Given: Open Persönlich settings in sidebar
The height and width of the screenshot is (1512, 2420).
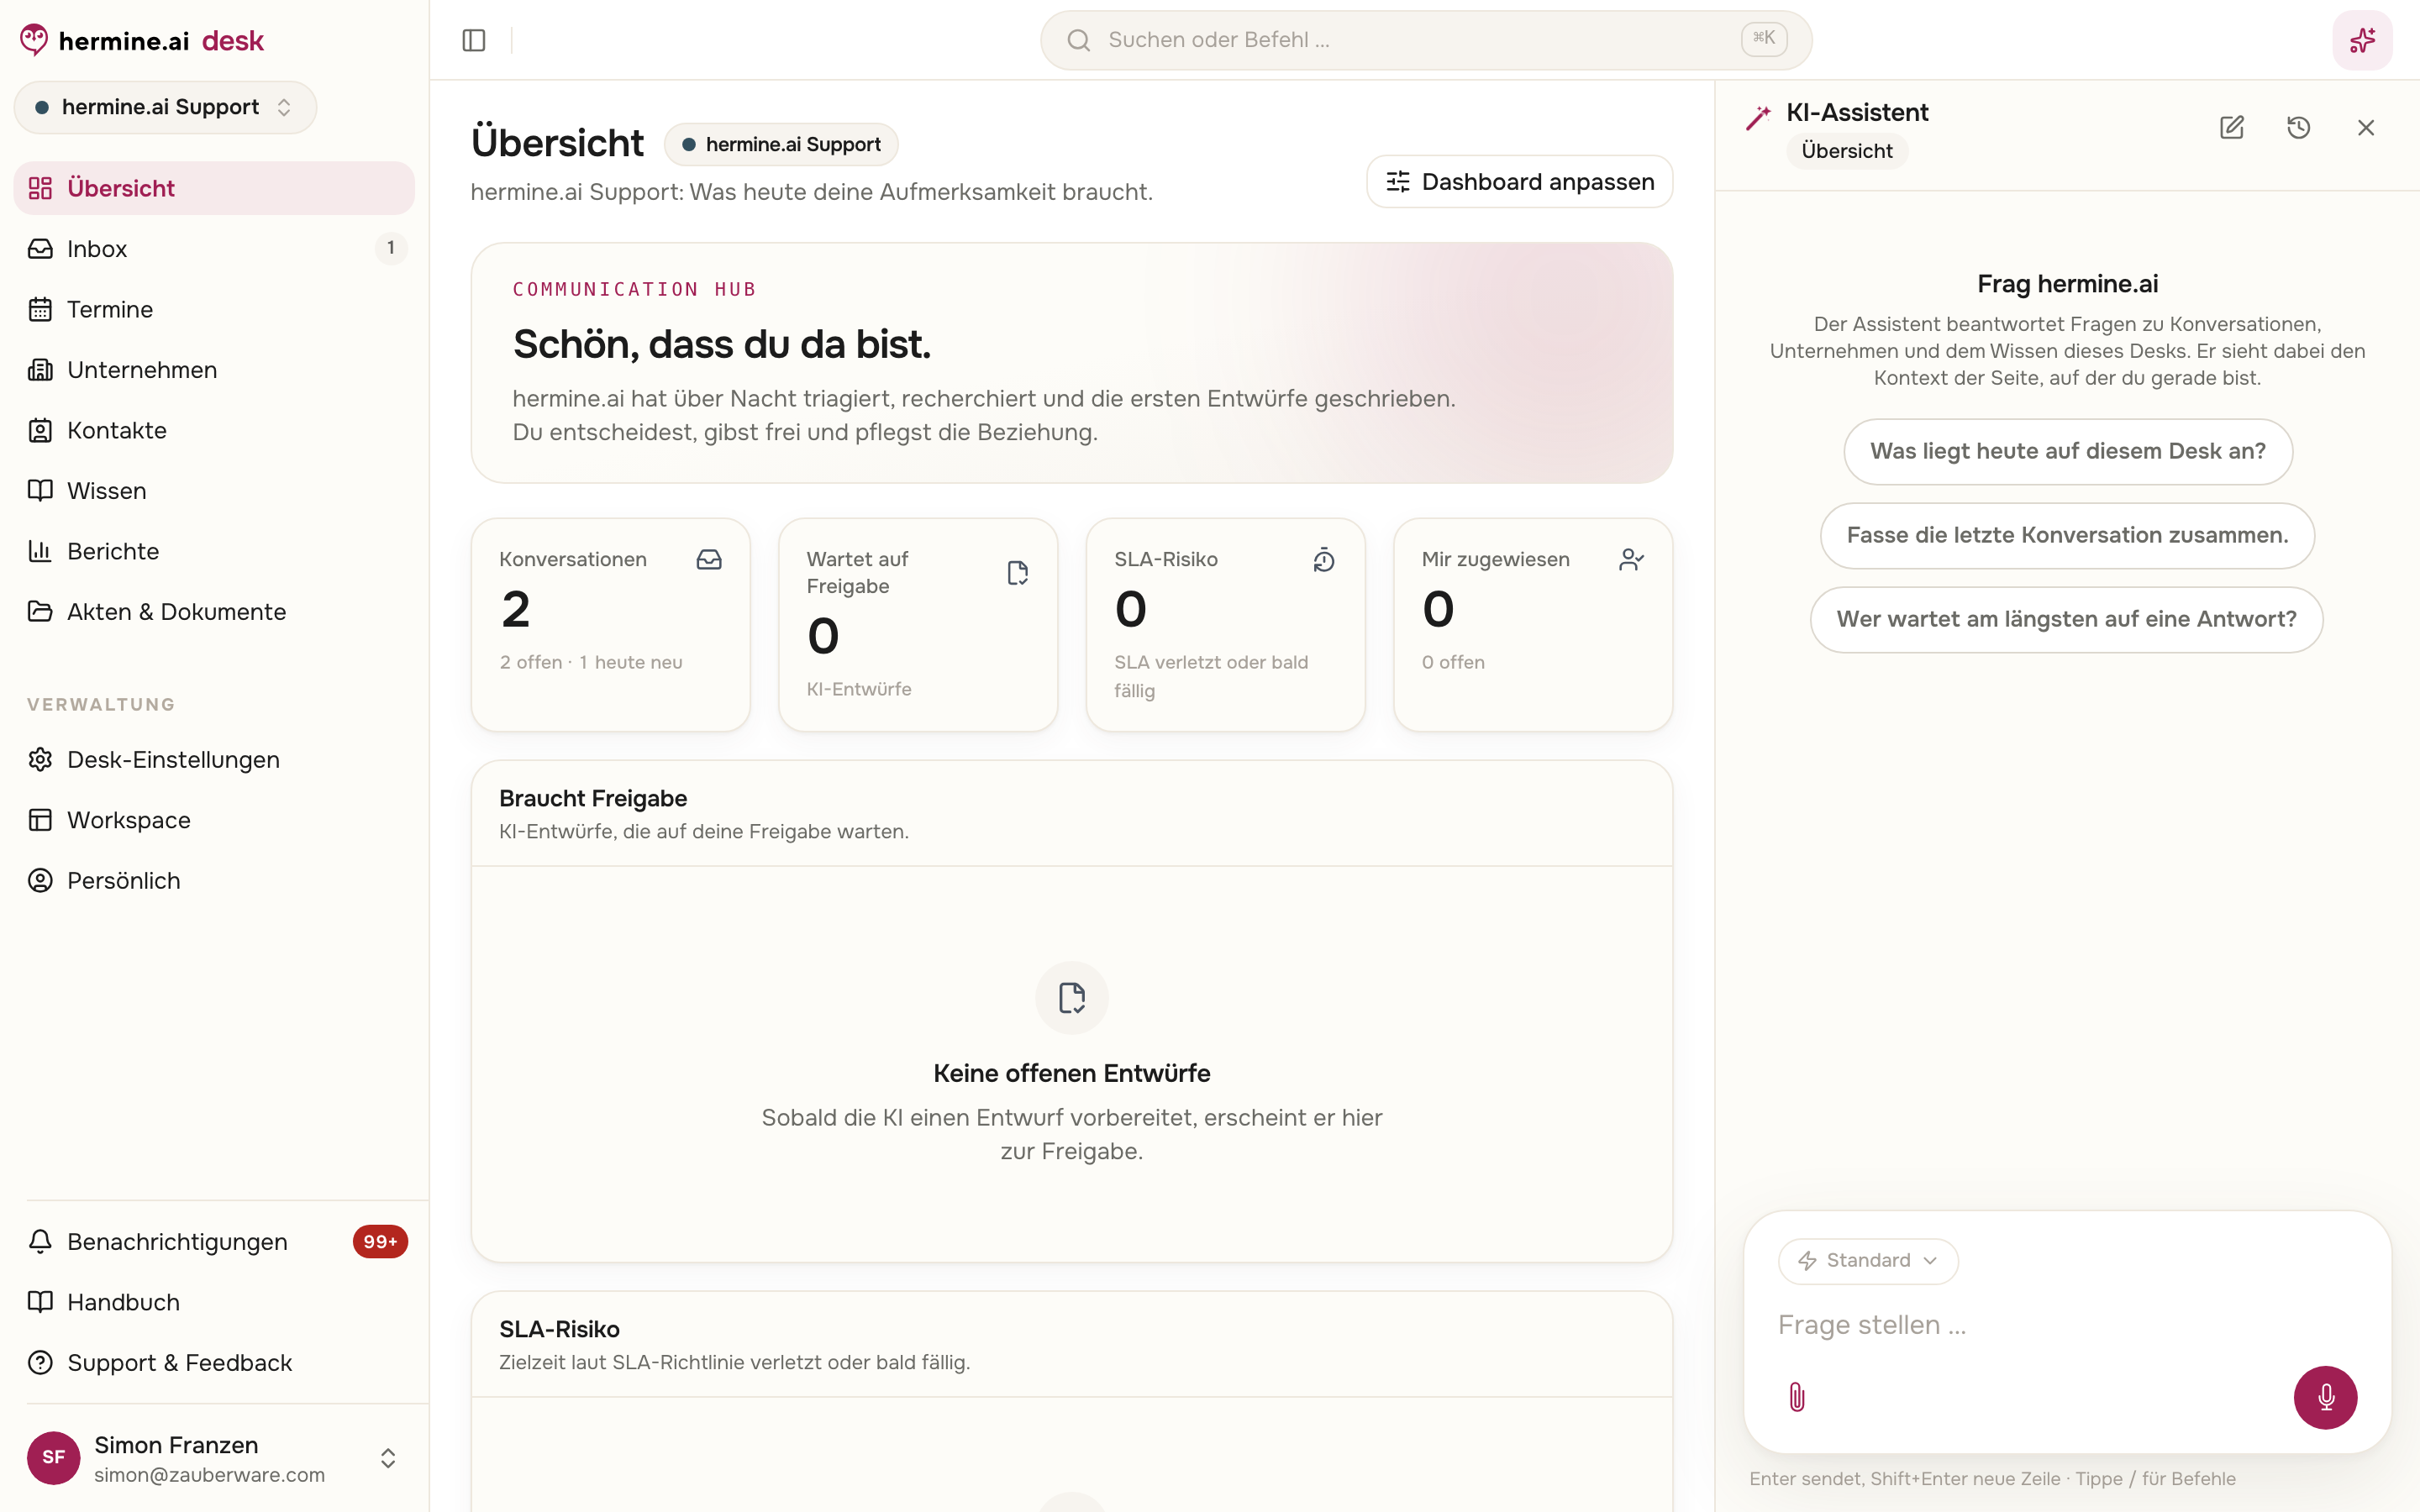Looking at the screenshot, I should pyautogui.click(x=214, y=881).
